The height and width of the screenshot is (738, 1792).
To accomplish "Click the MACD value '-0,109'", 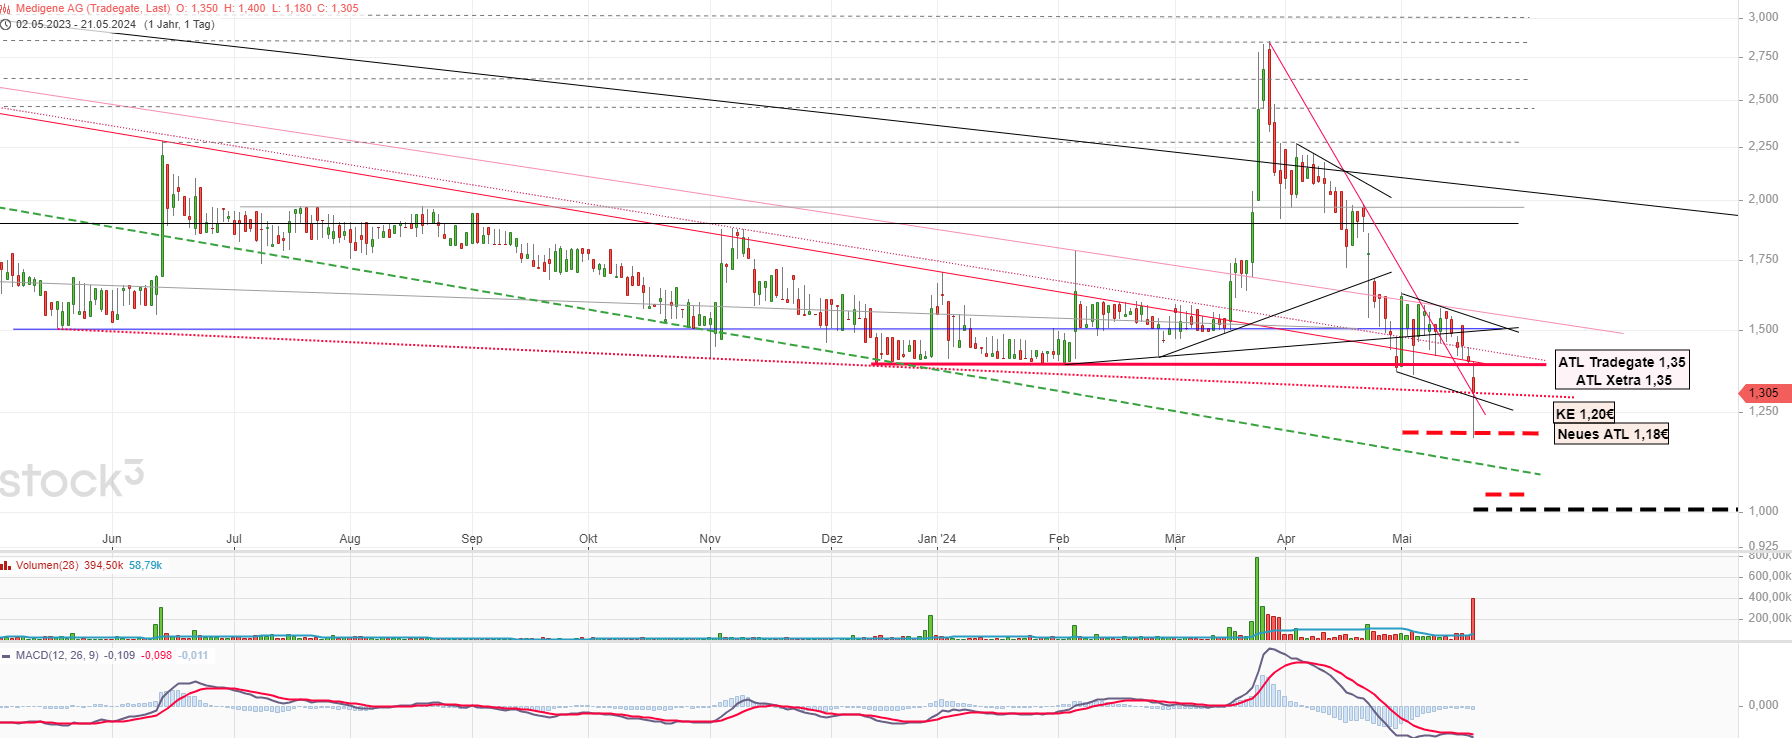I will coord(120,656).
